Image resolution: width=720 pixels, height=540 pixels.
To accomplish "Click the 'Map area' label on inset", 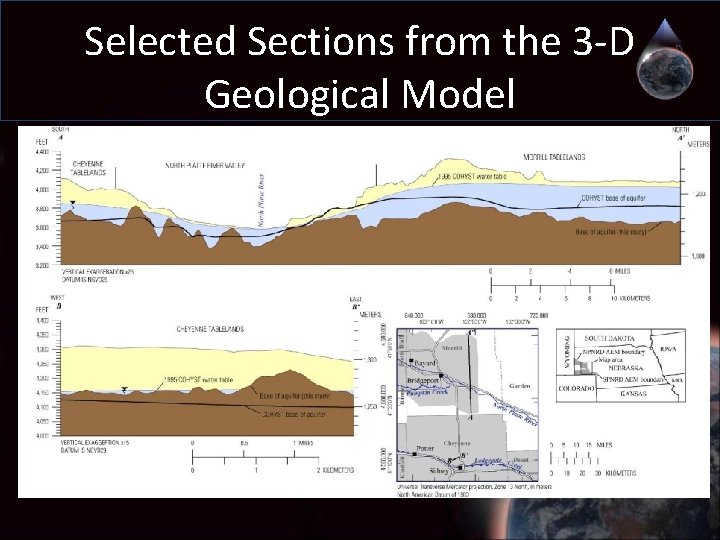I will pos(611,360).
